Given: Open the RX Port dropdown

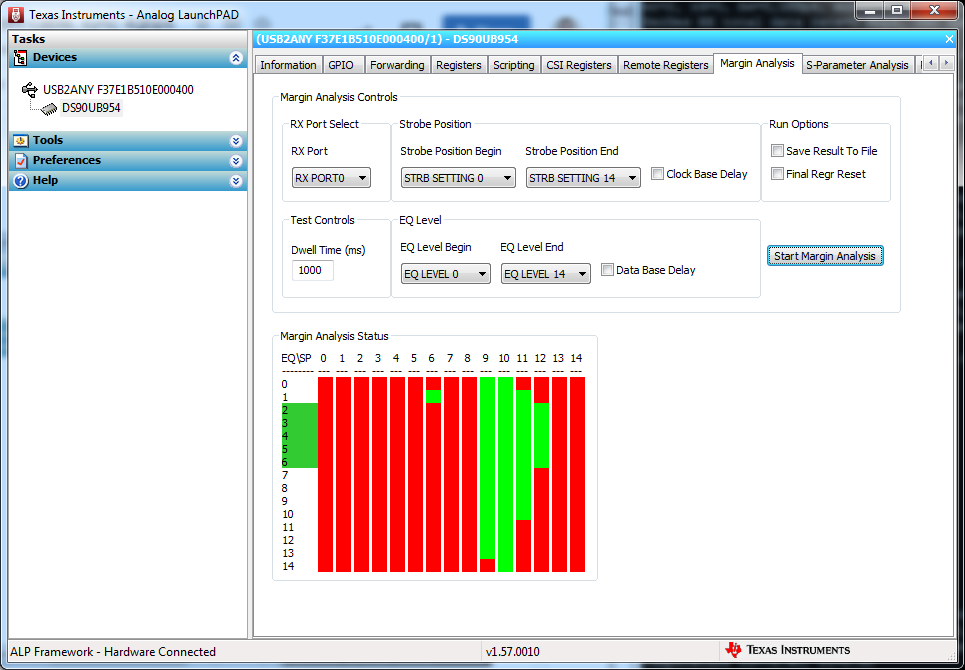Looking at the screenshot, I should pyautogui.click(x=331, y=178).
